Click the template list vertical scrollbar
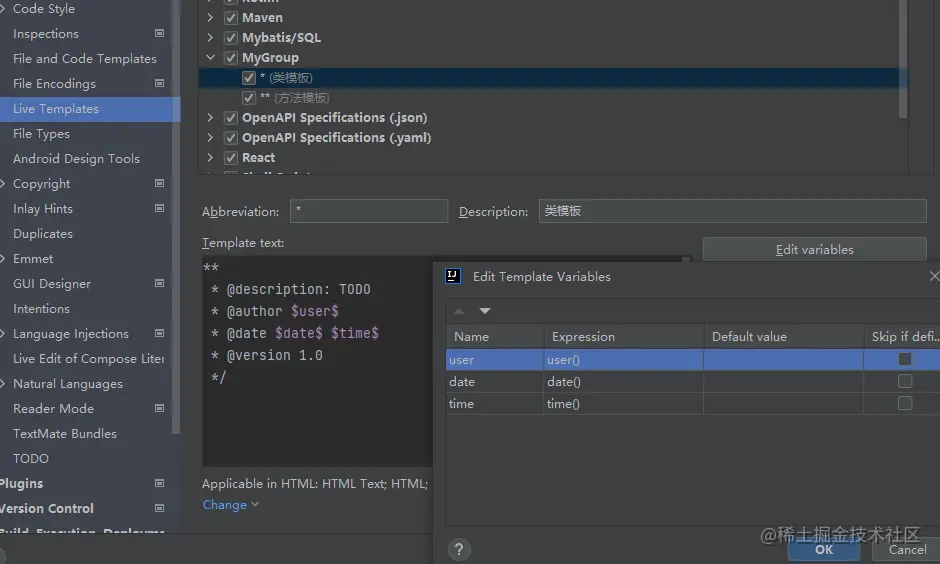Viewport: 940px width, 564px height. click(x=903, y=59)
